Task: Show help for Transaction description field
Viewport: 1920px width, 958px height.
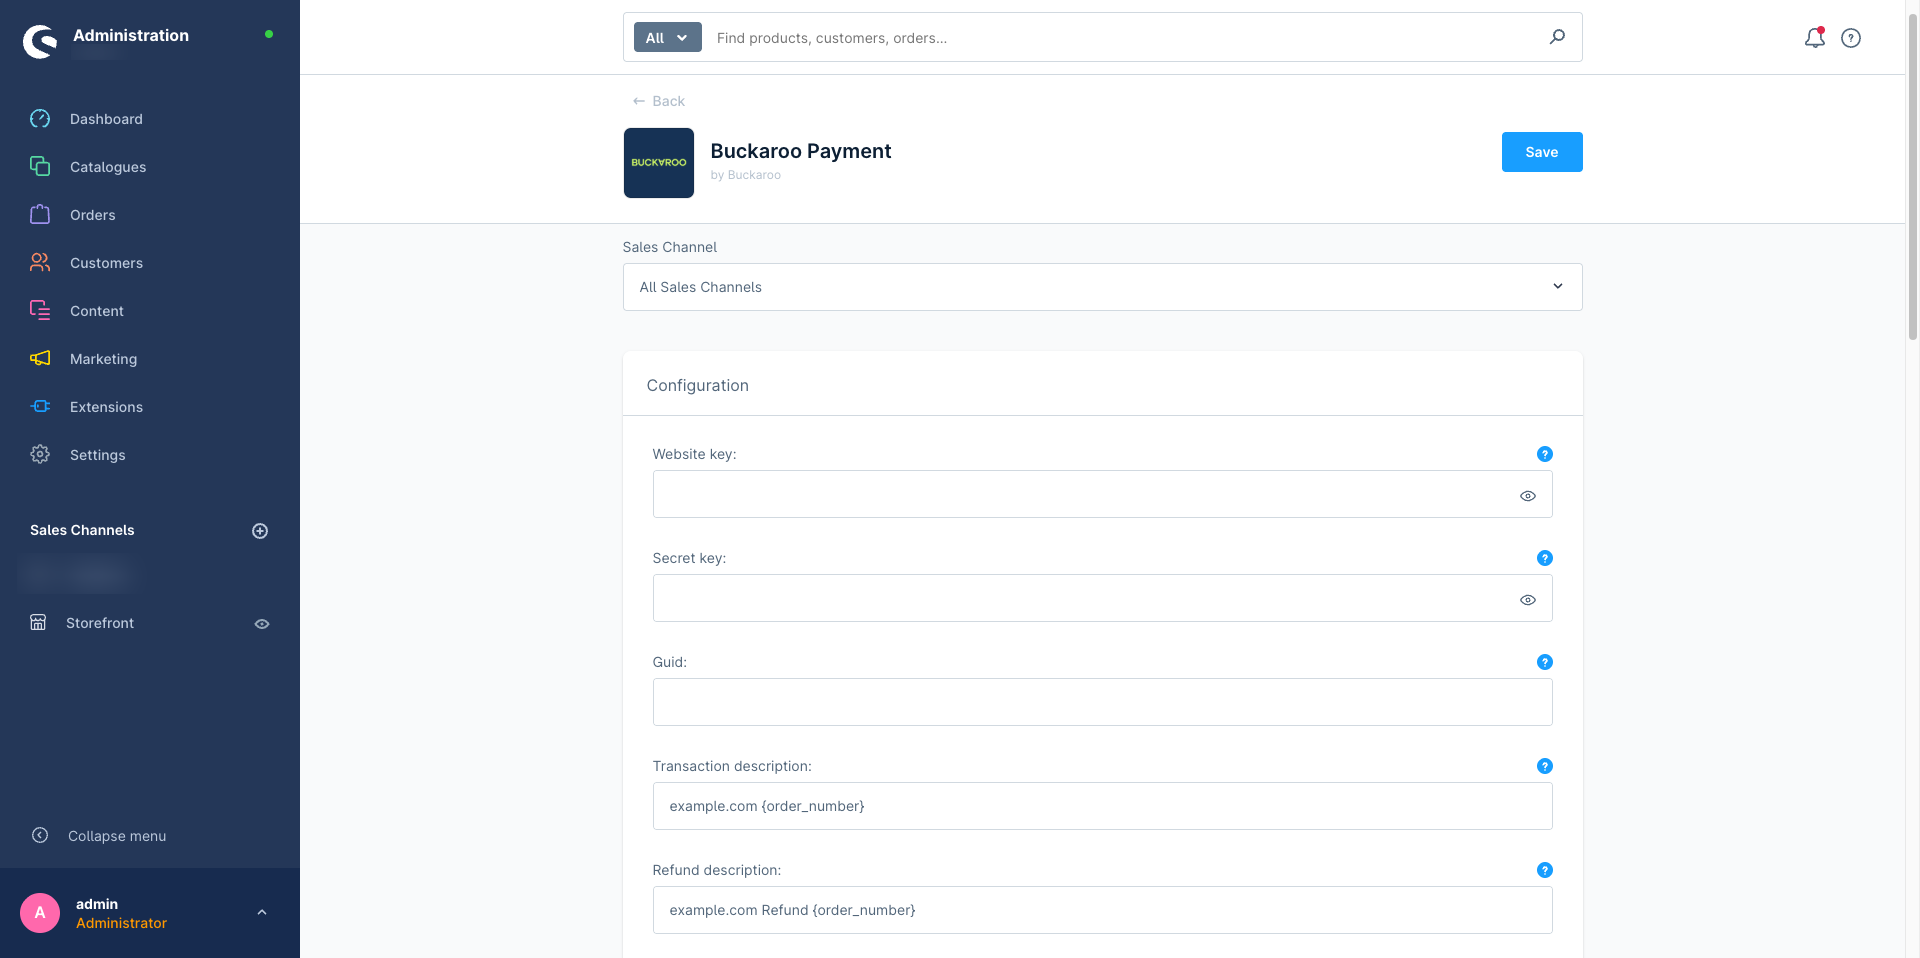Action: (1545, 766)
